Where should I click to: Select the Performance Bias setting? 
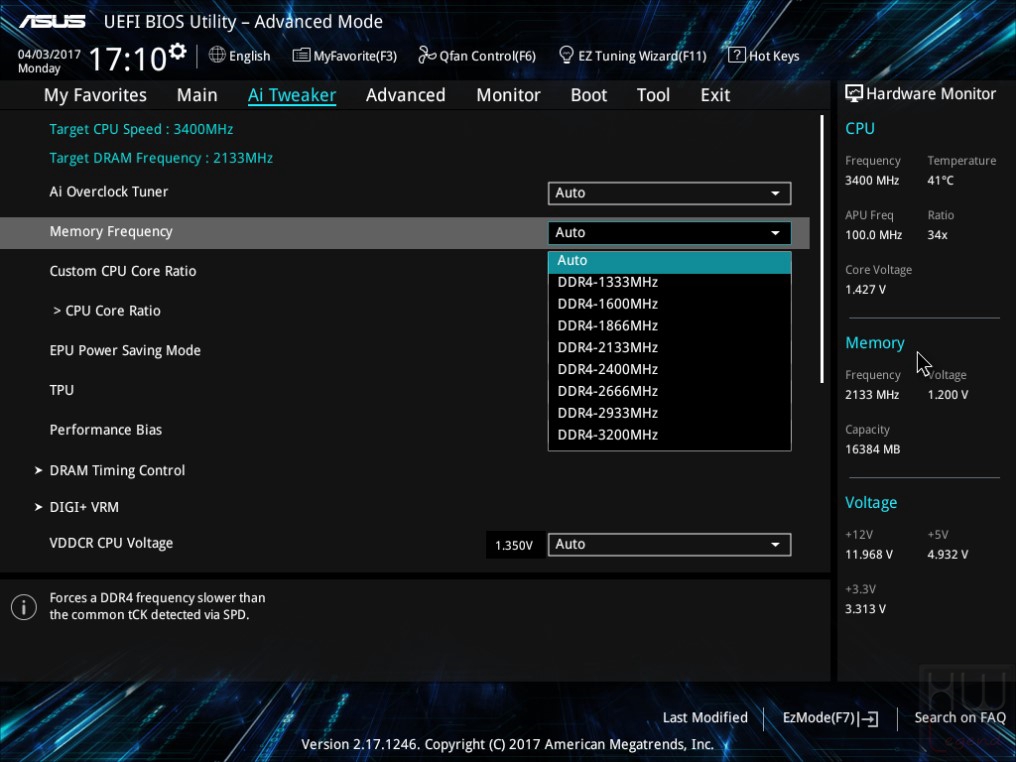pos(106,430)
